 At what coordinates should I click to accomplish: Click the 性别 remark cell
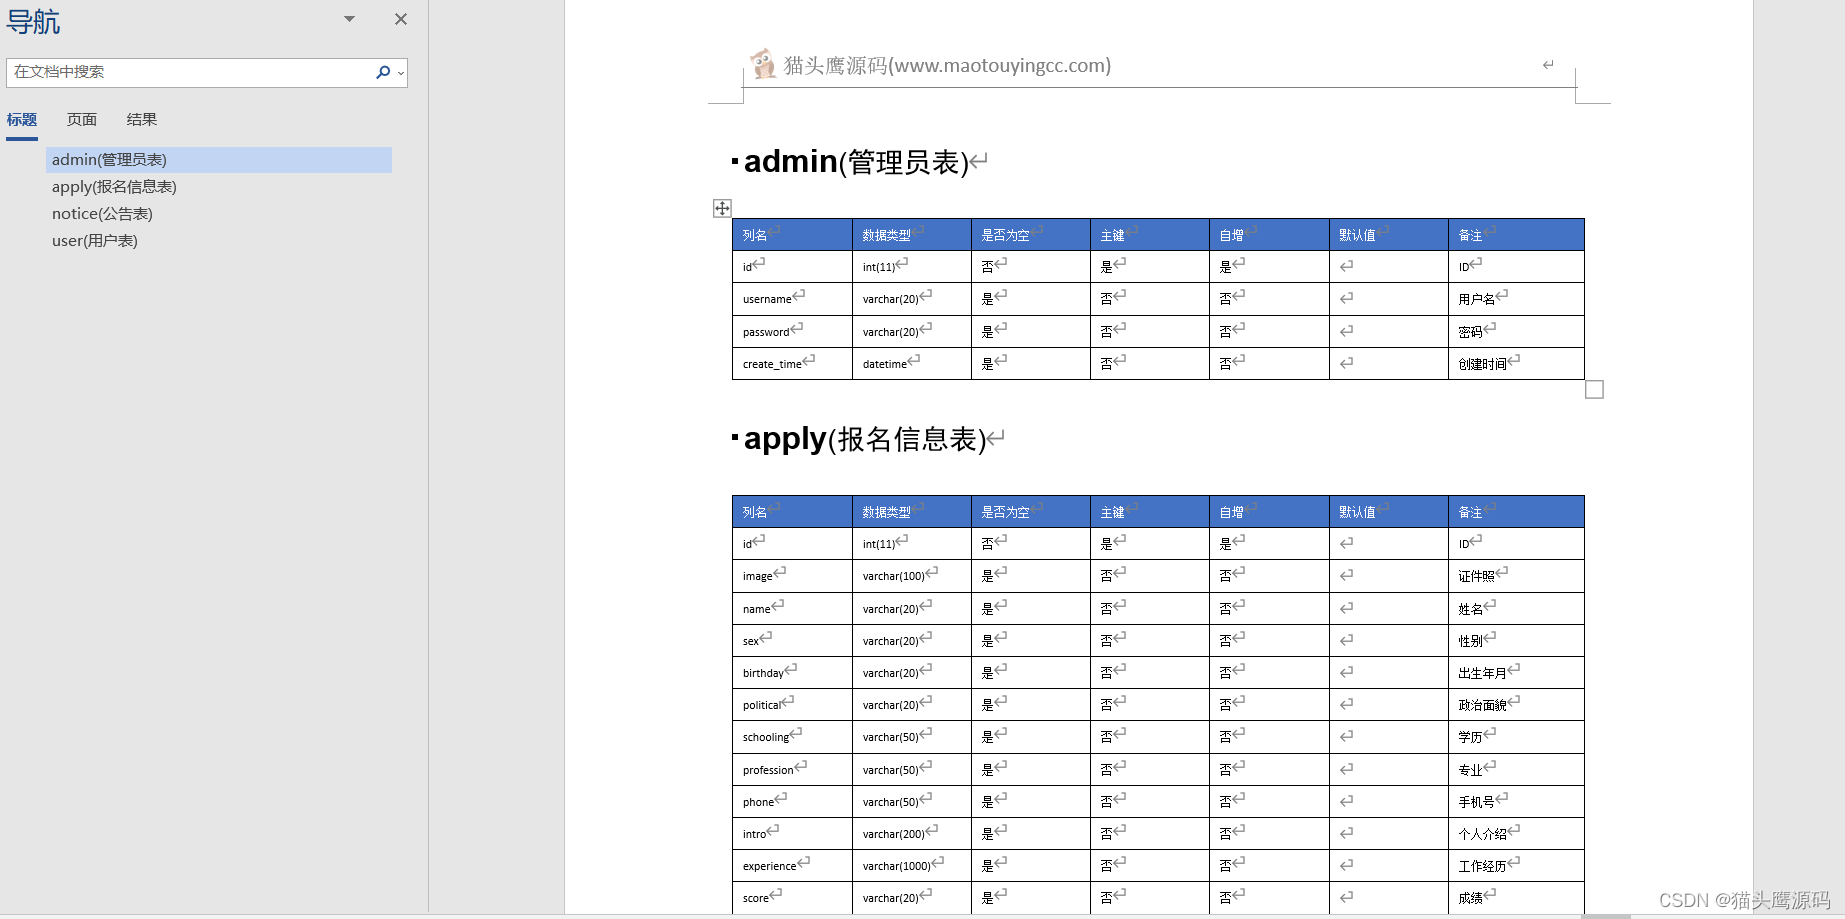(x=1516, y=641)
